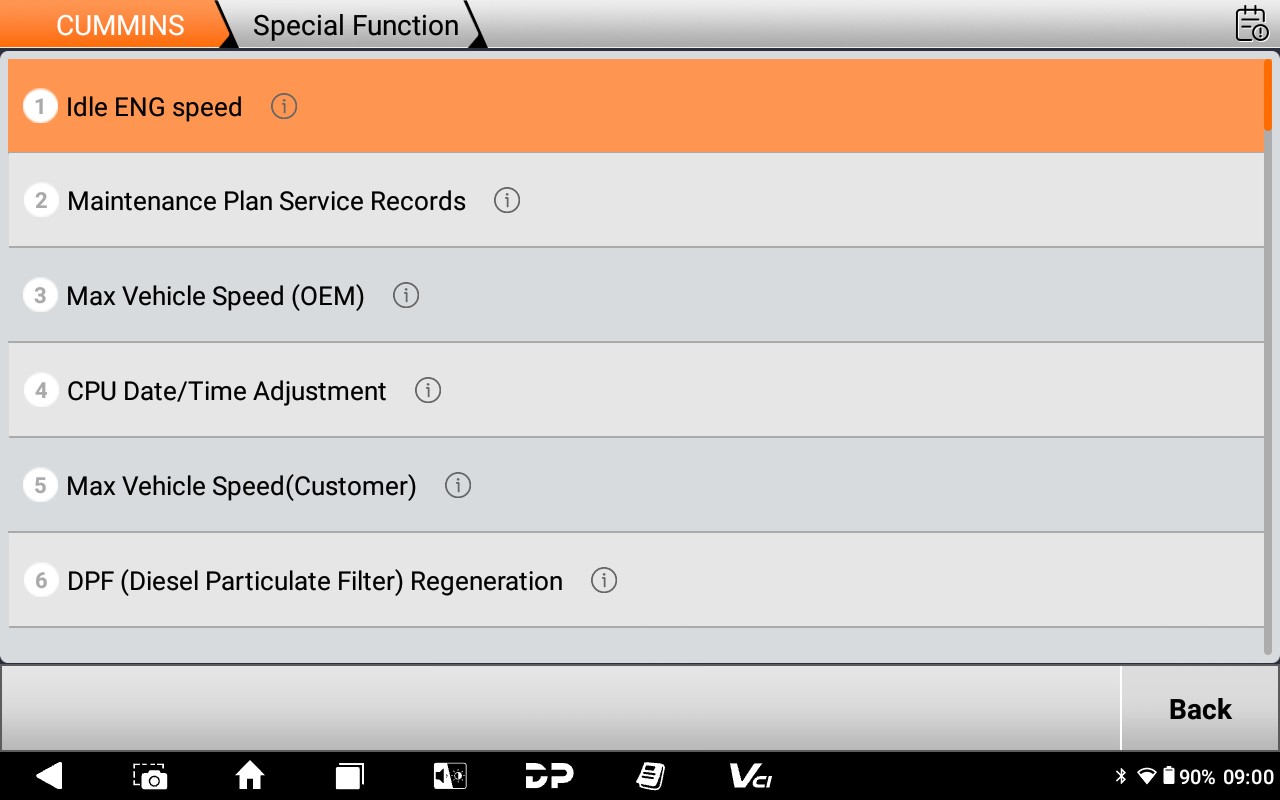Open the DP diagnostics shortcut

[x=549, y=776]
